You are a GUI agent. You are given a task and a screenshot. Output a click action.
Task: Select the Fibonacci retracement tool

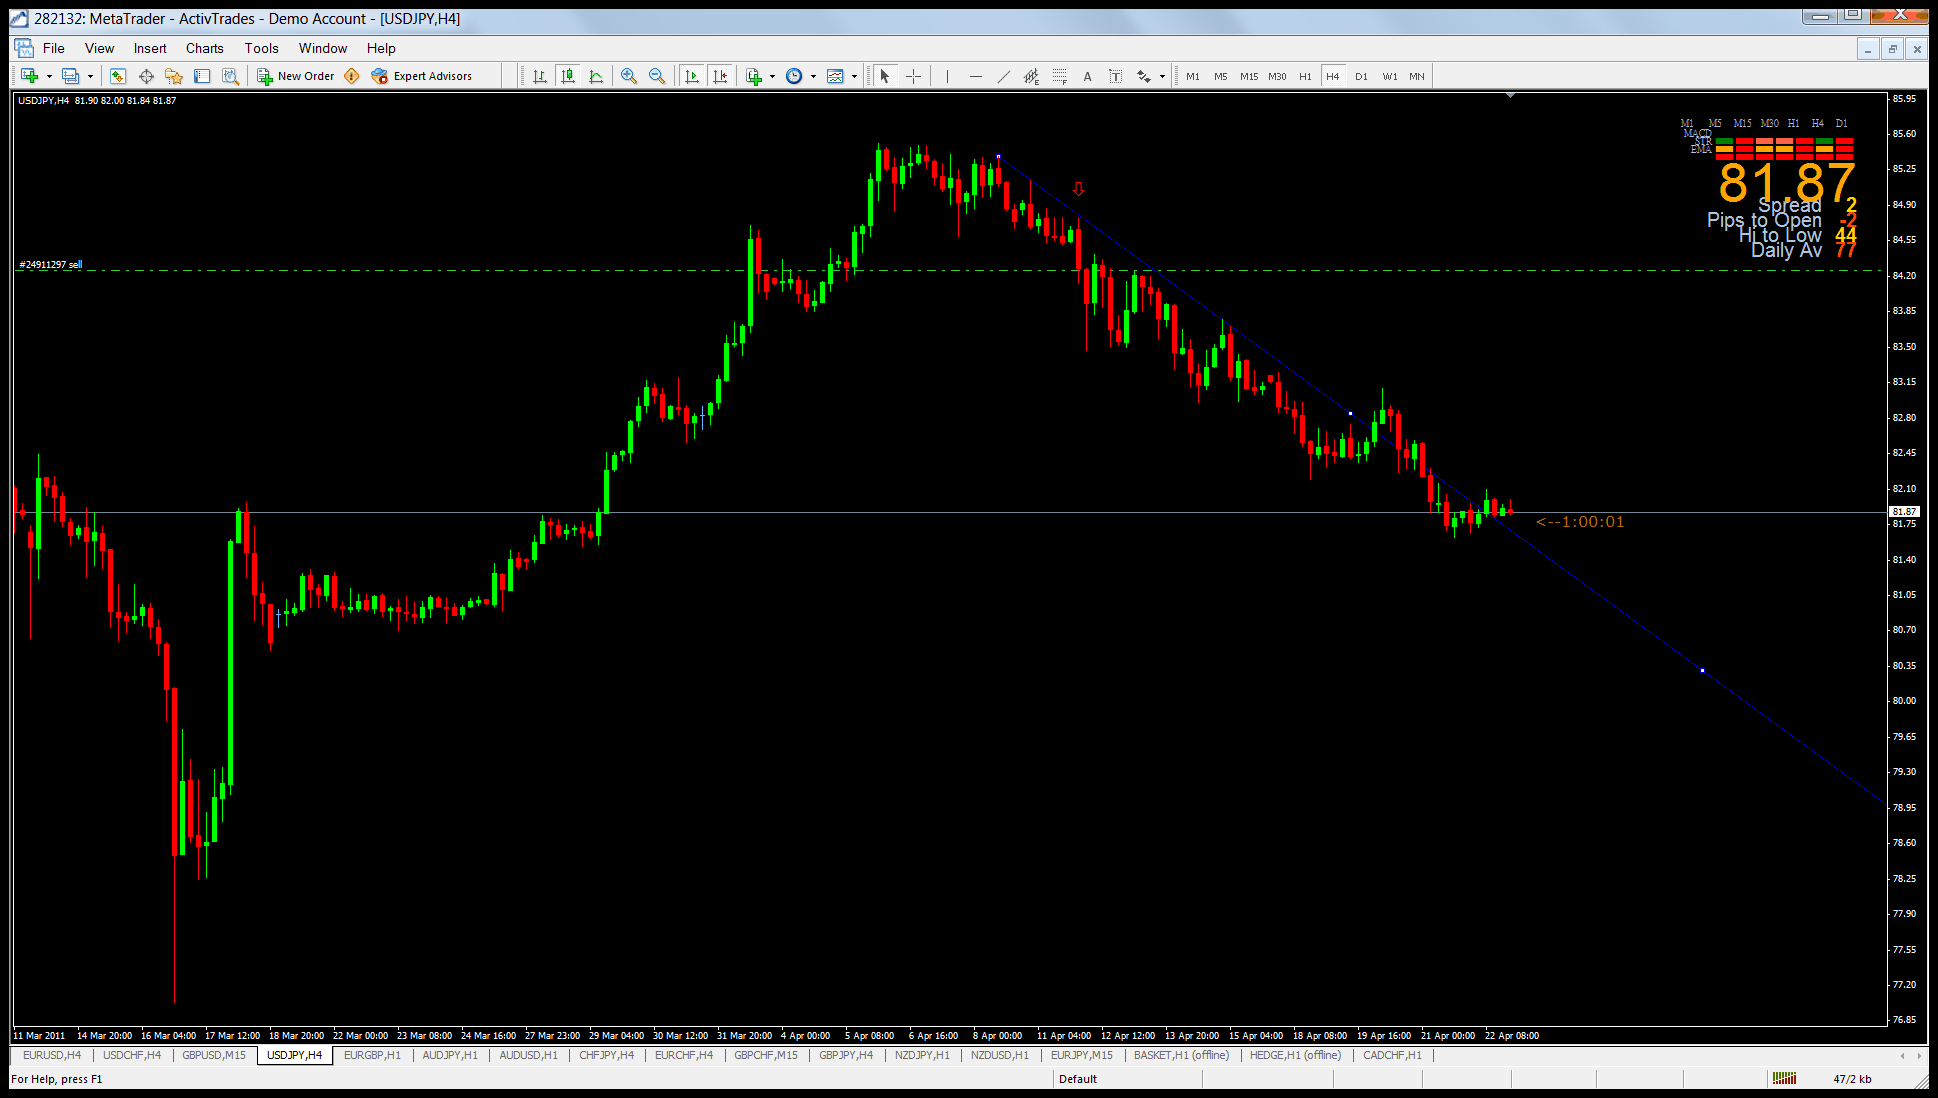(x=1059, y=76)
